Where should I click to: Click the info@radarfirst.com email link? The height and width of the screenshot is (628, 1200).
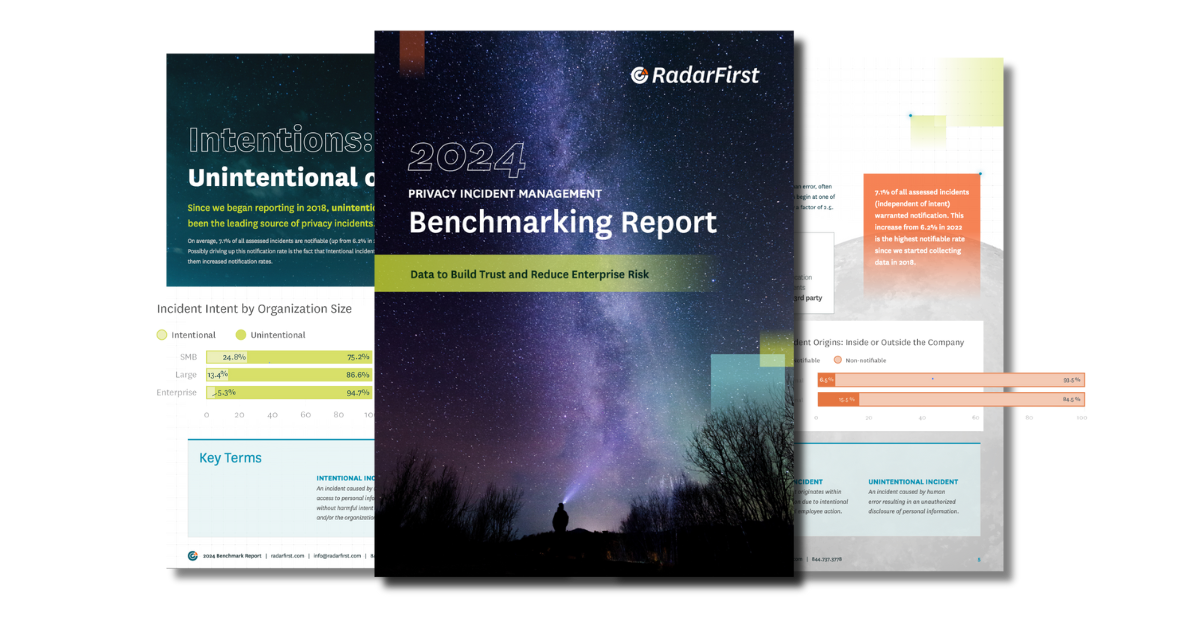tap(337, 555)
